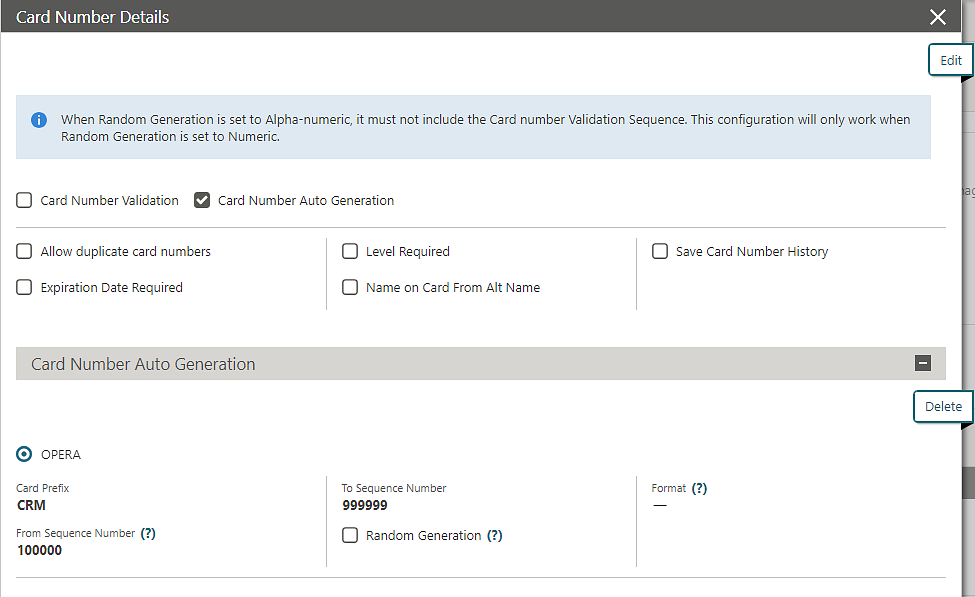The image size is (975, 597).
Task: Click the Card Number Auto Generation section header
Action: [143, 363]
